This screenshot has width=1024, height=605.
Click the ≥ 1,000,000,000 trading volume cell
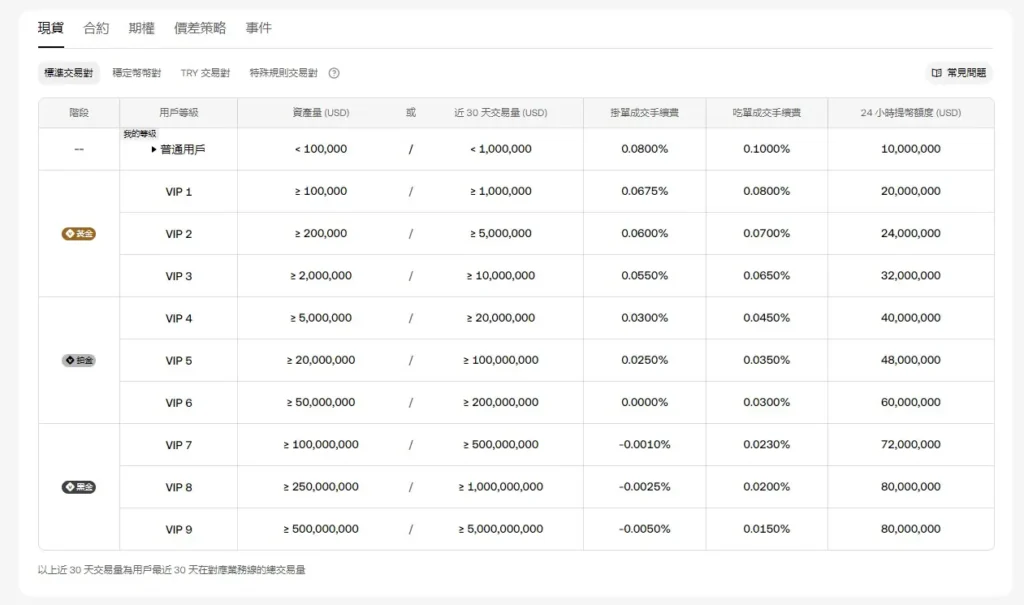(x=501, y=487)
